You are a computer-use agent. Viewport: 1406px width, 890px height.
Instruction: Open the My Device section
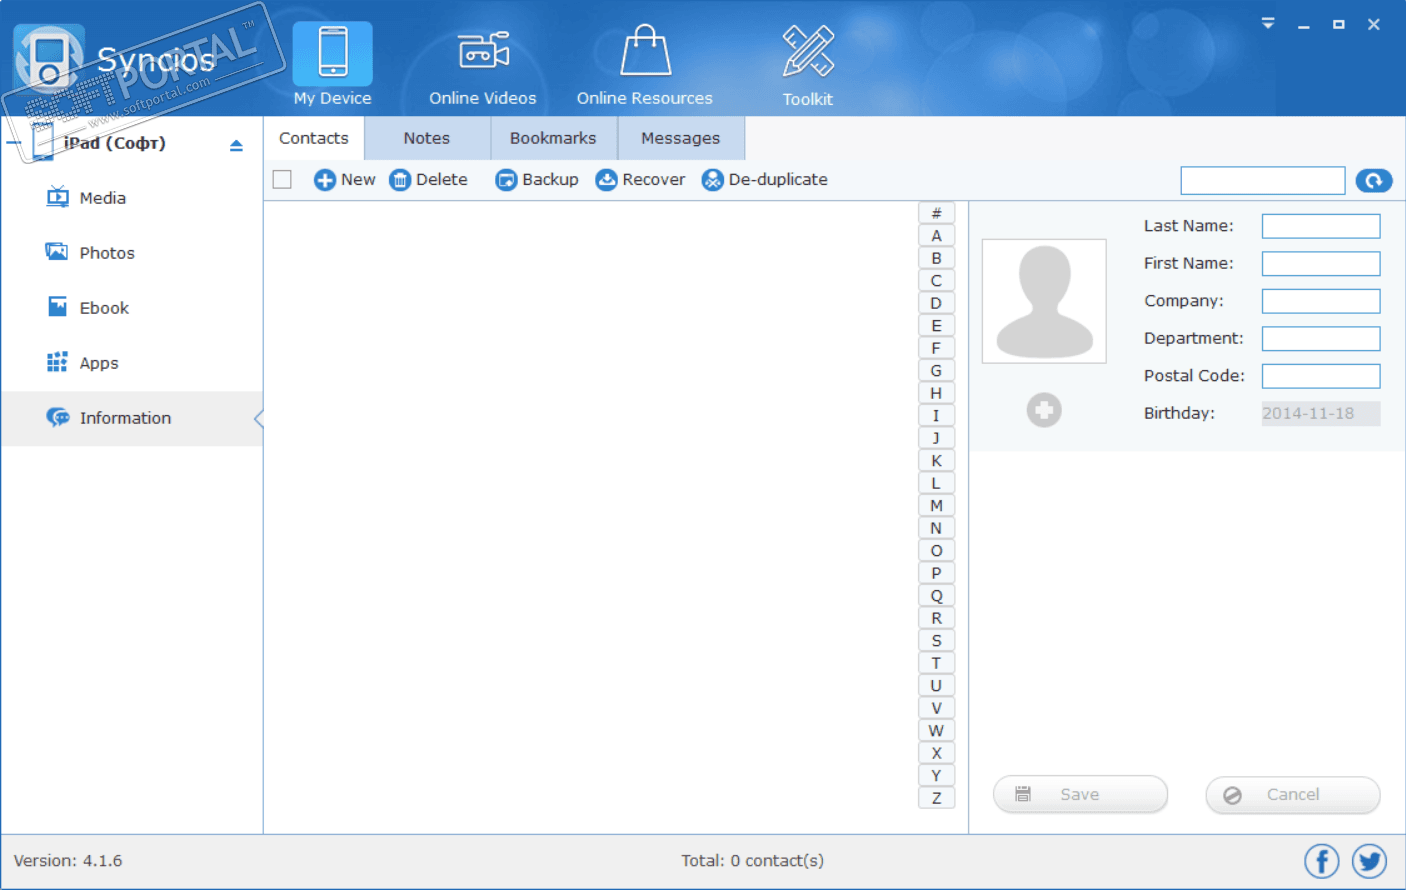333,65
